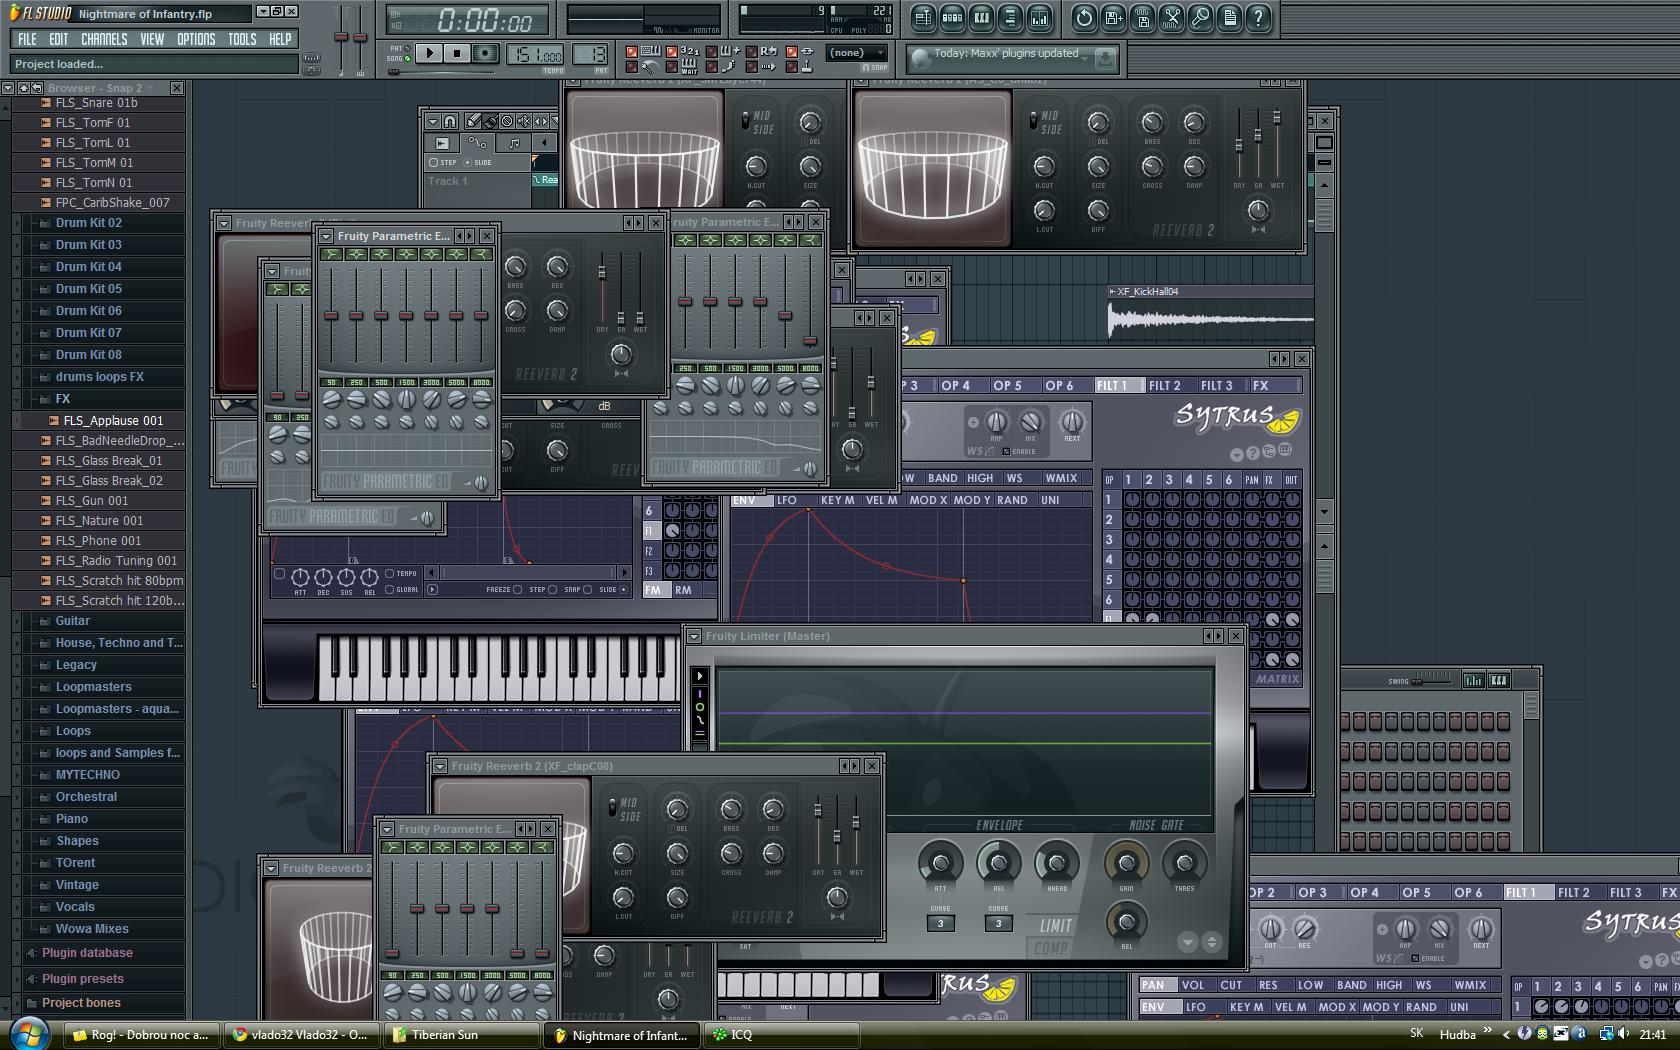
Task: Select OP 5 tab in upper Sytrus
Action: [1007, 386]
